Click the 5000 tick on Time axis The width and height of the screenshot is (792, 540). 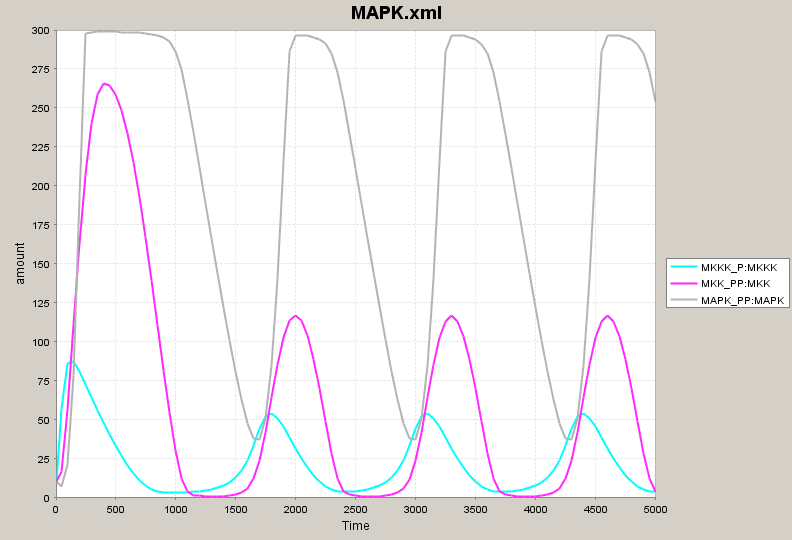pos(655,509)
